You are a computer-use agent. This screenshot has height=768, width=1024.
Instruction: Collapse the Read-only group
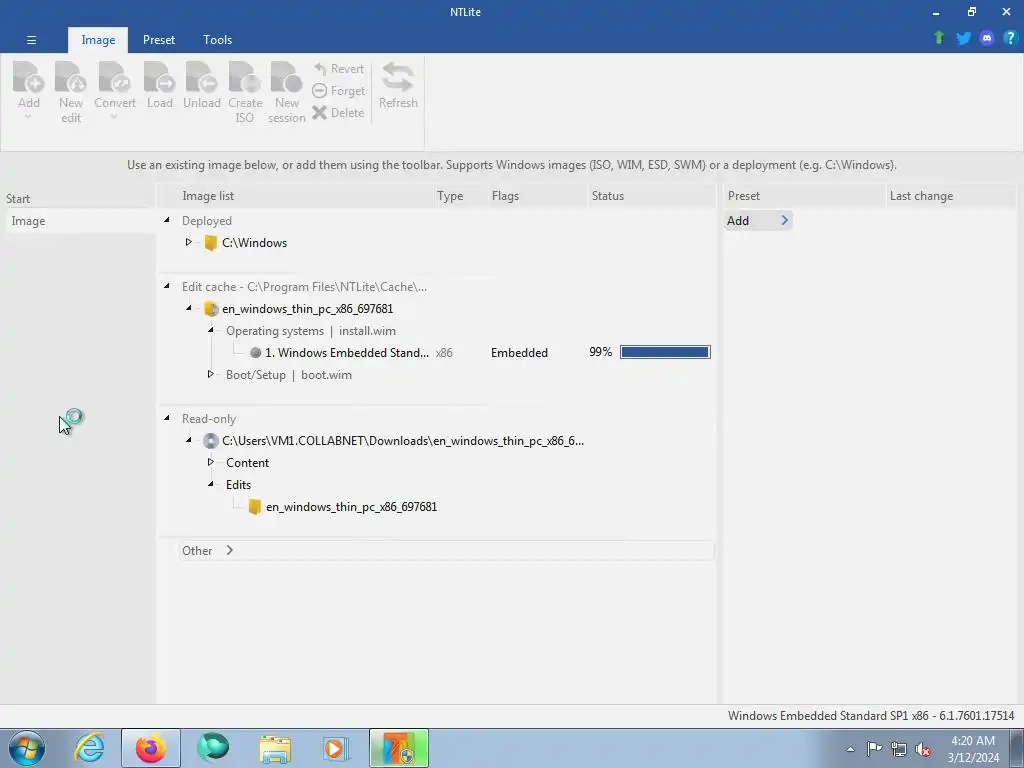coord(167,418)
